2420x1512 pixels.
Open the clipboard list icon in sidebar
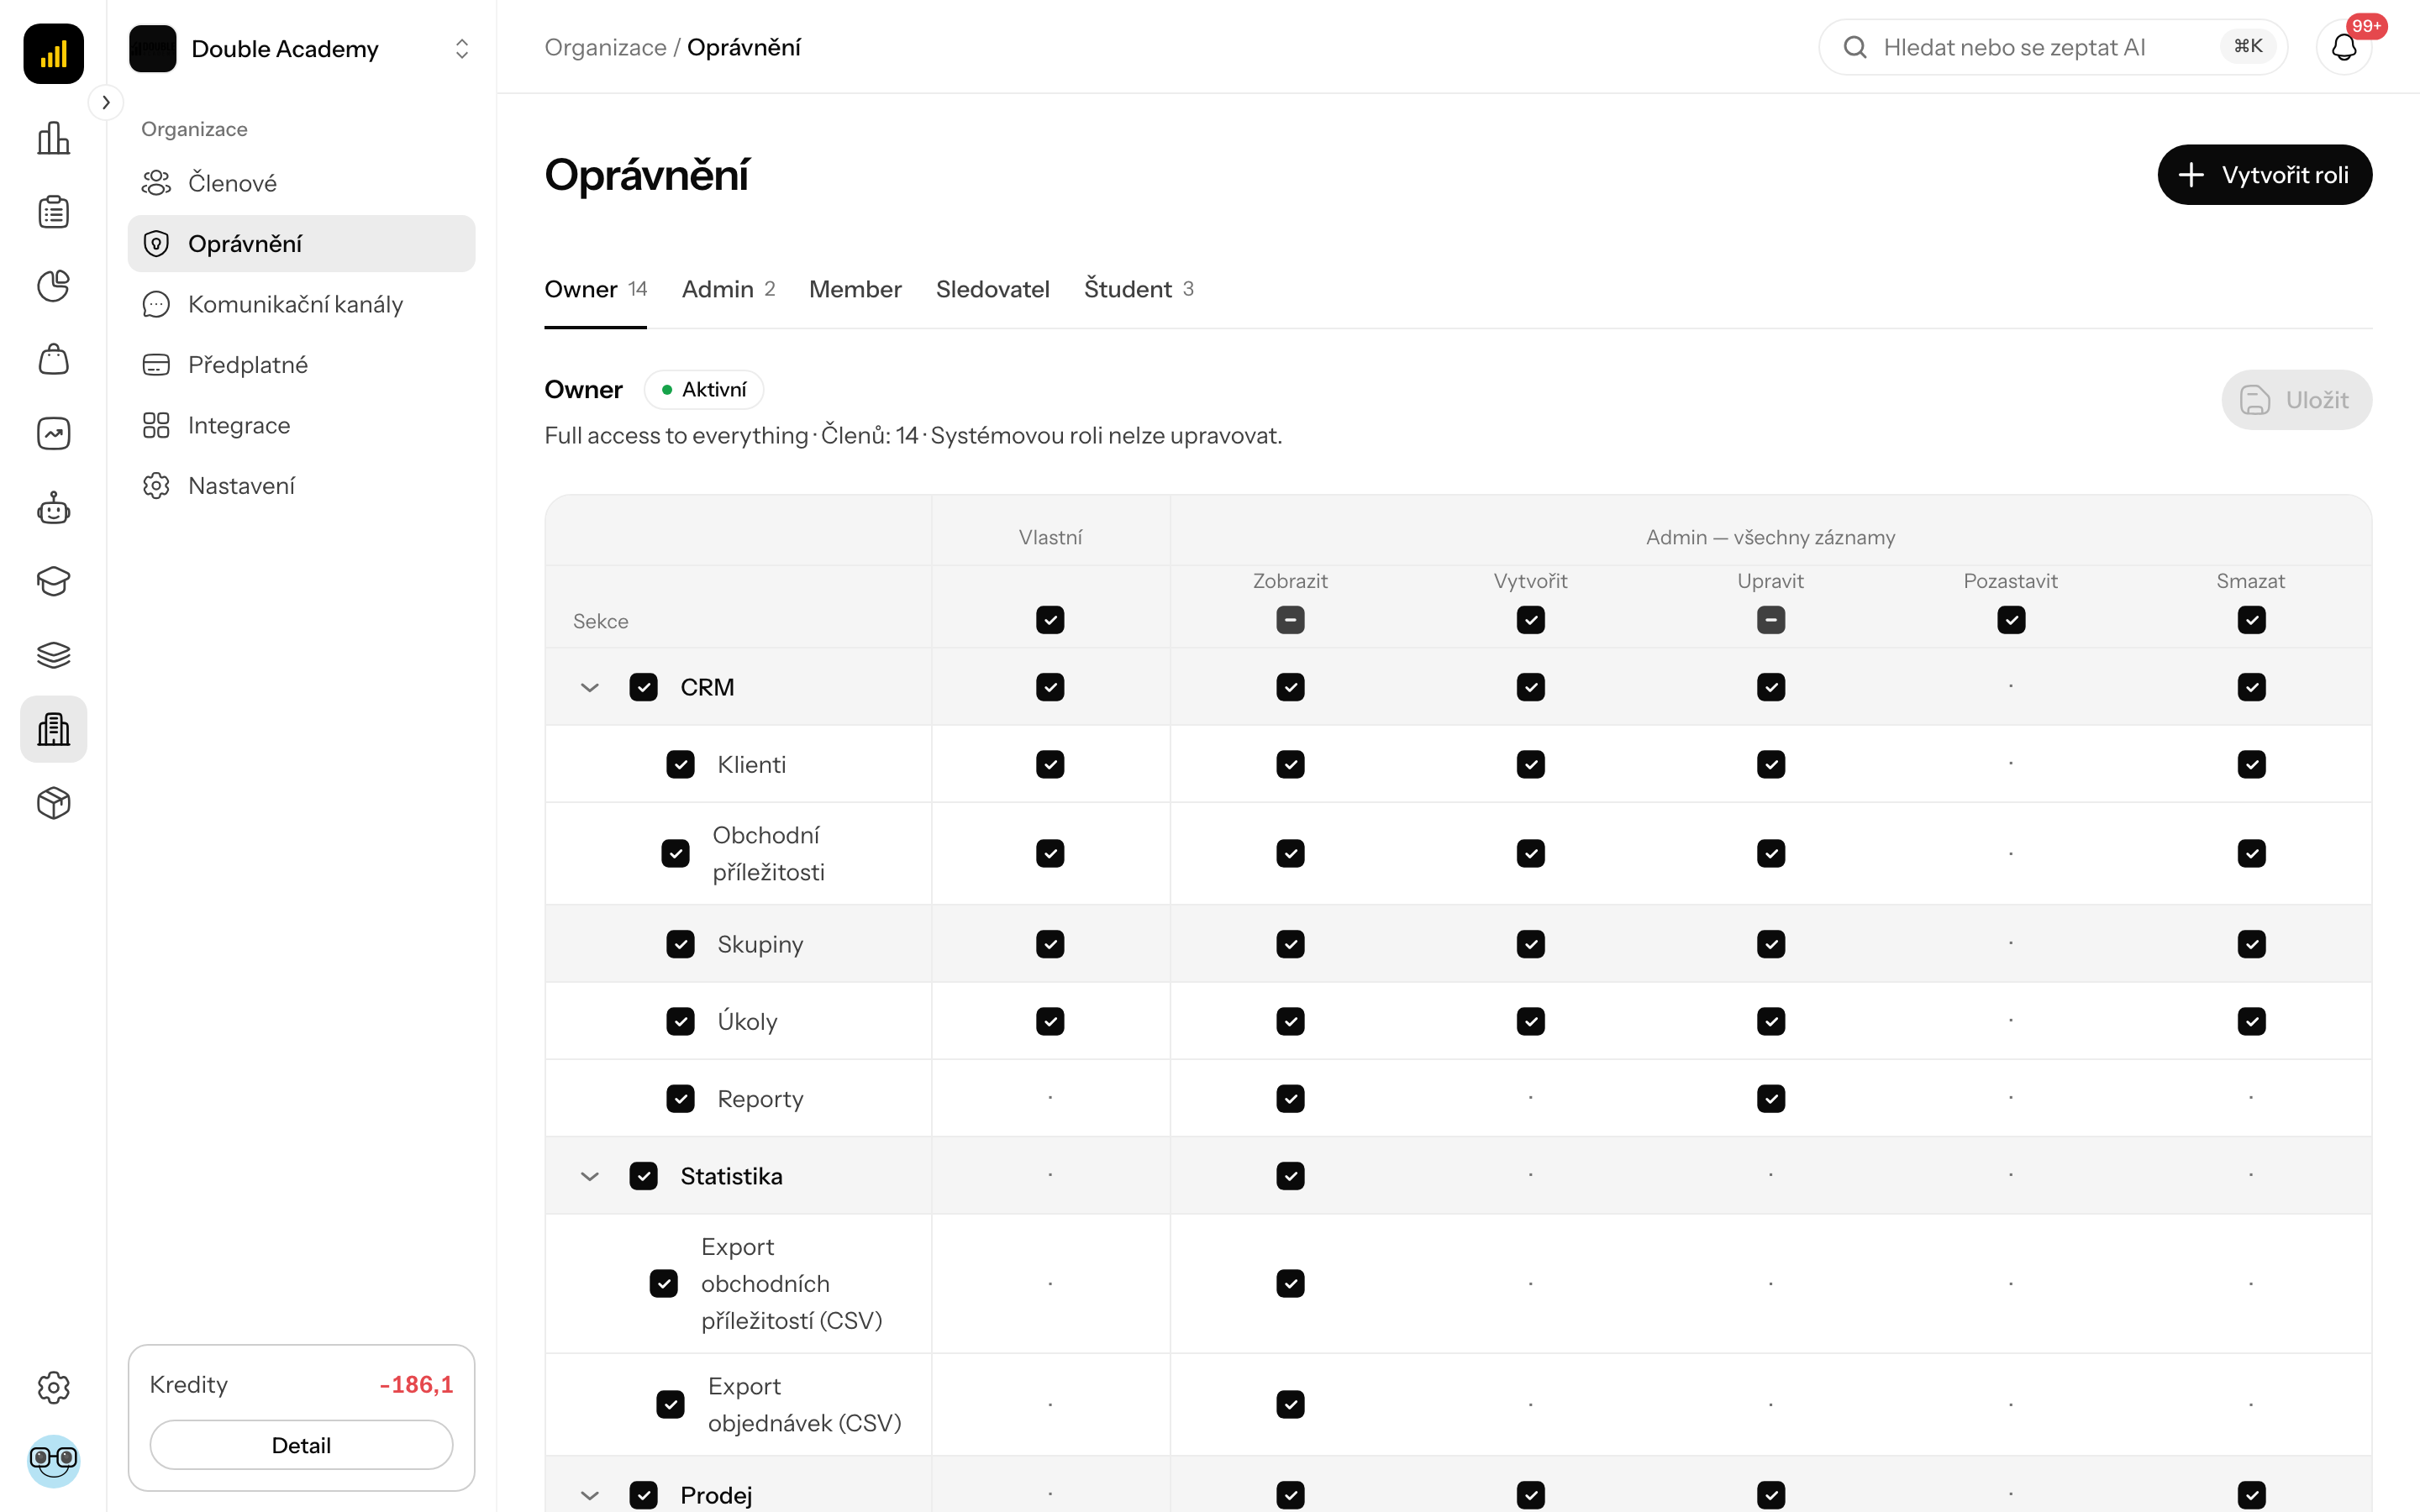click(x=53, y=212)
